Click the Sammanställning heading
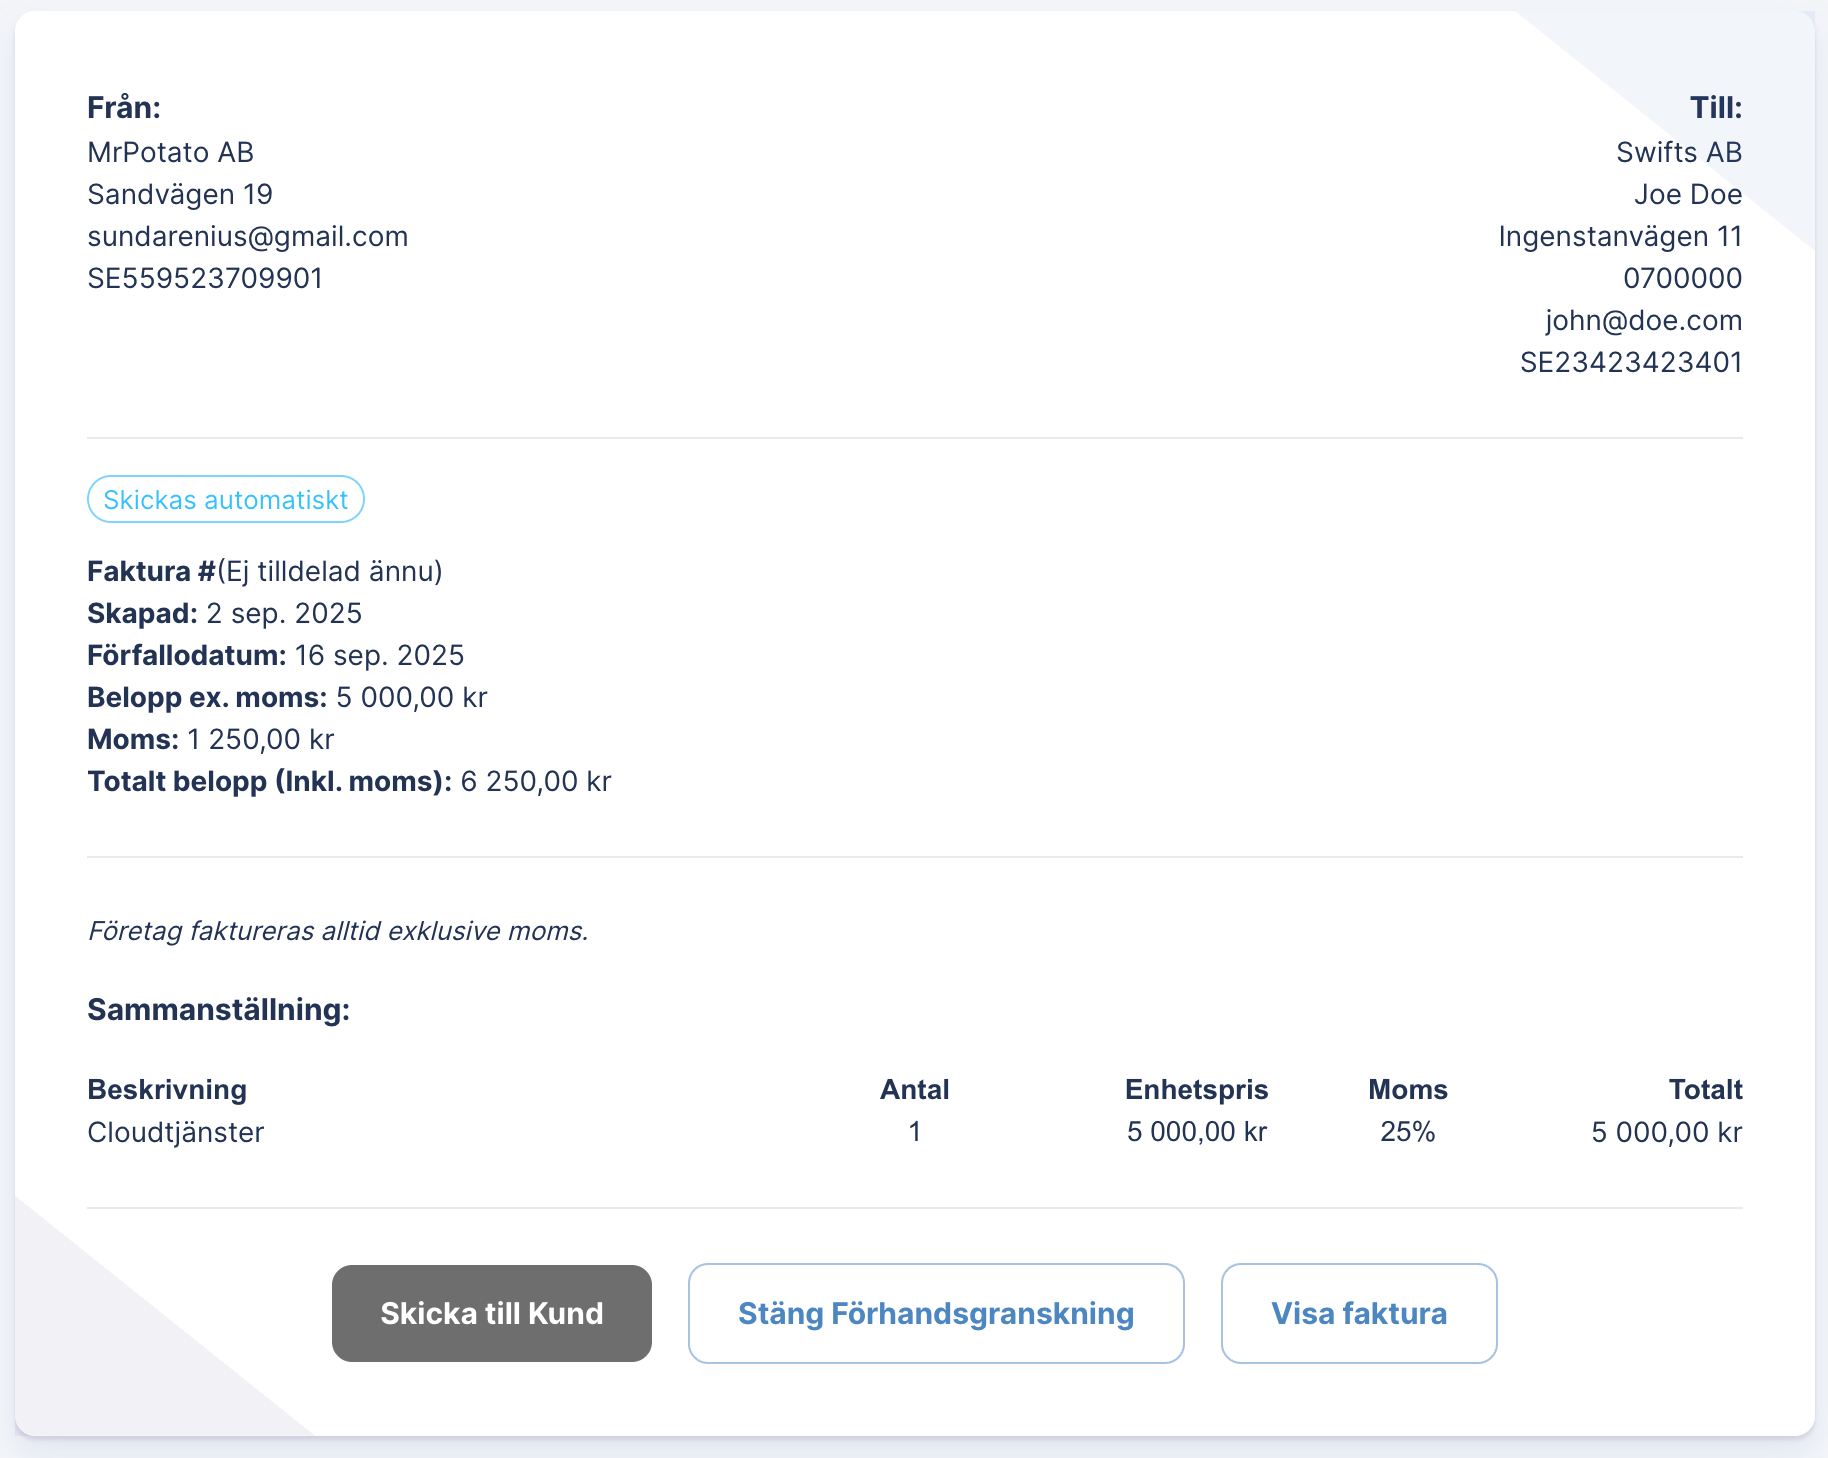 [219, 1010]
